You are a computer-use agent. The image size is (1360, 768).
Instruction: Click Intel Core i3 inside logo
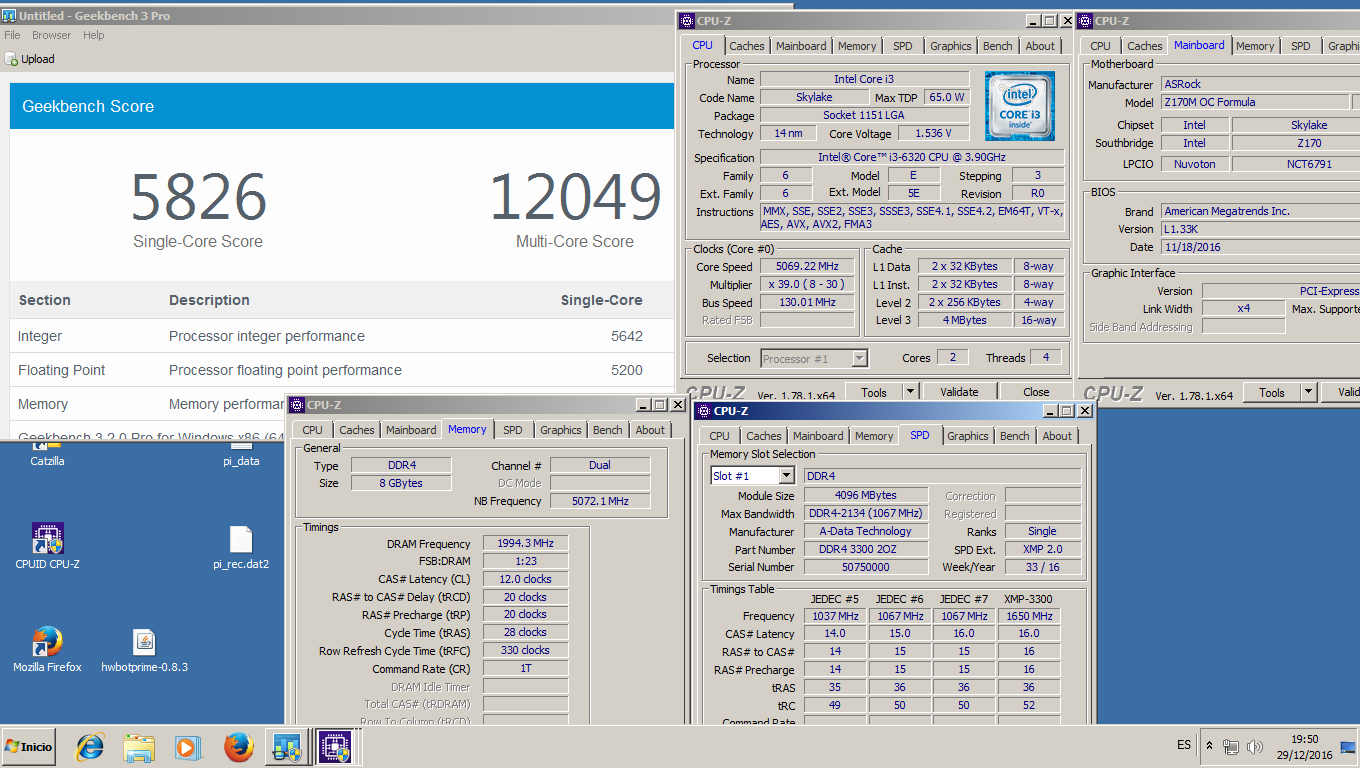point(1019,105)
